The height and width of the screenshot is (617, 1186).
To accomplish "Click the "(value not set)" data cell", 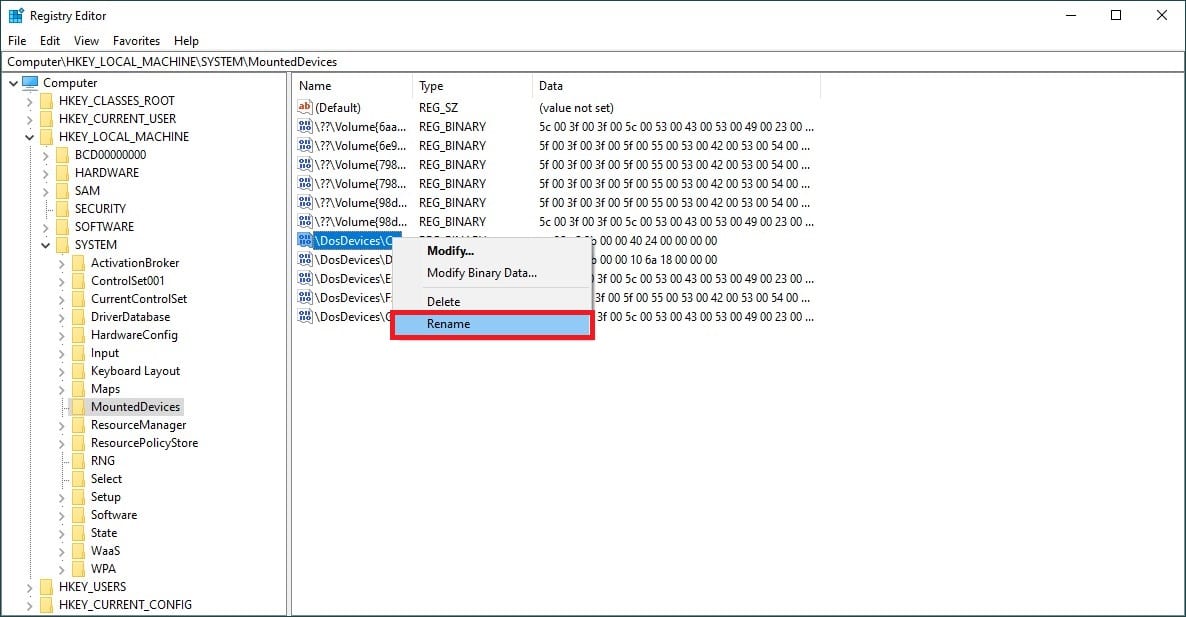I will coord(576,108).
